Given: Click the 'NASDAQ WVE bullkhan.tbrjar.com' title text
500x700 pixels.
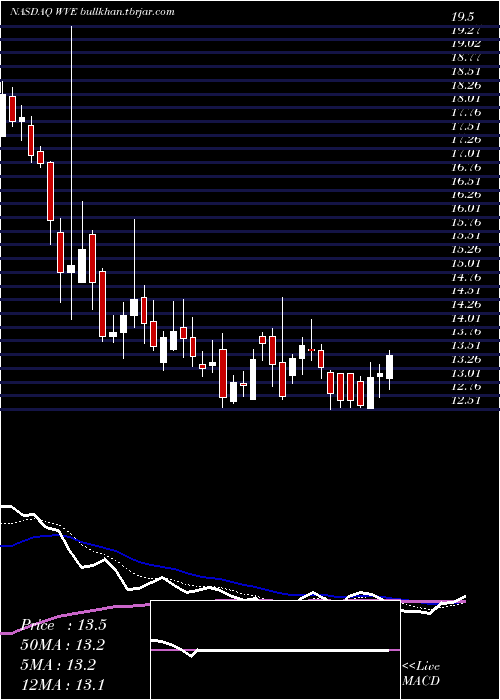Looking at the screenshot, I should 92,12.
